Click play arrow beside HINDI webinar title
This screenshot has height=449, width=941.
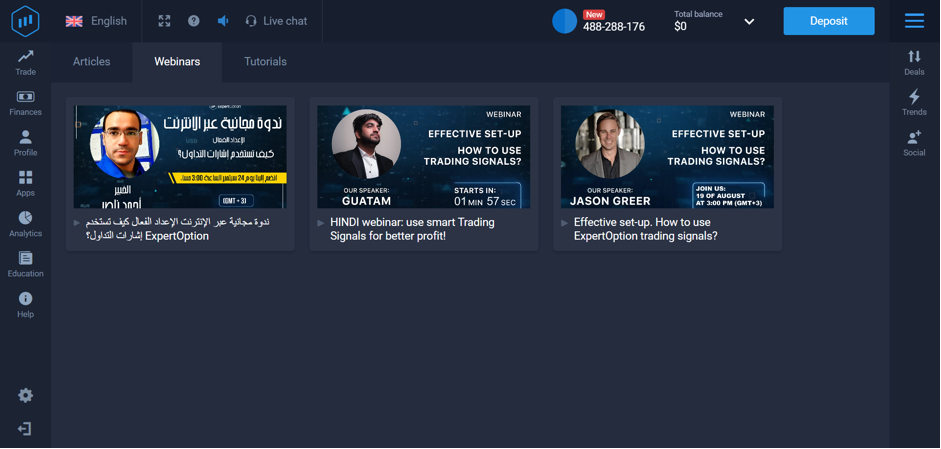coord(321,223)
